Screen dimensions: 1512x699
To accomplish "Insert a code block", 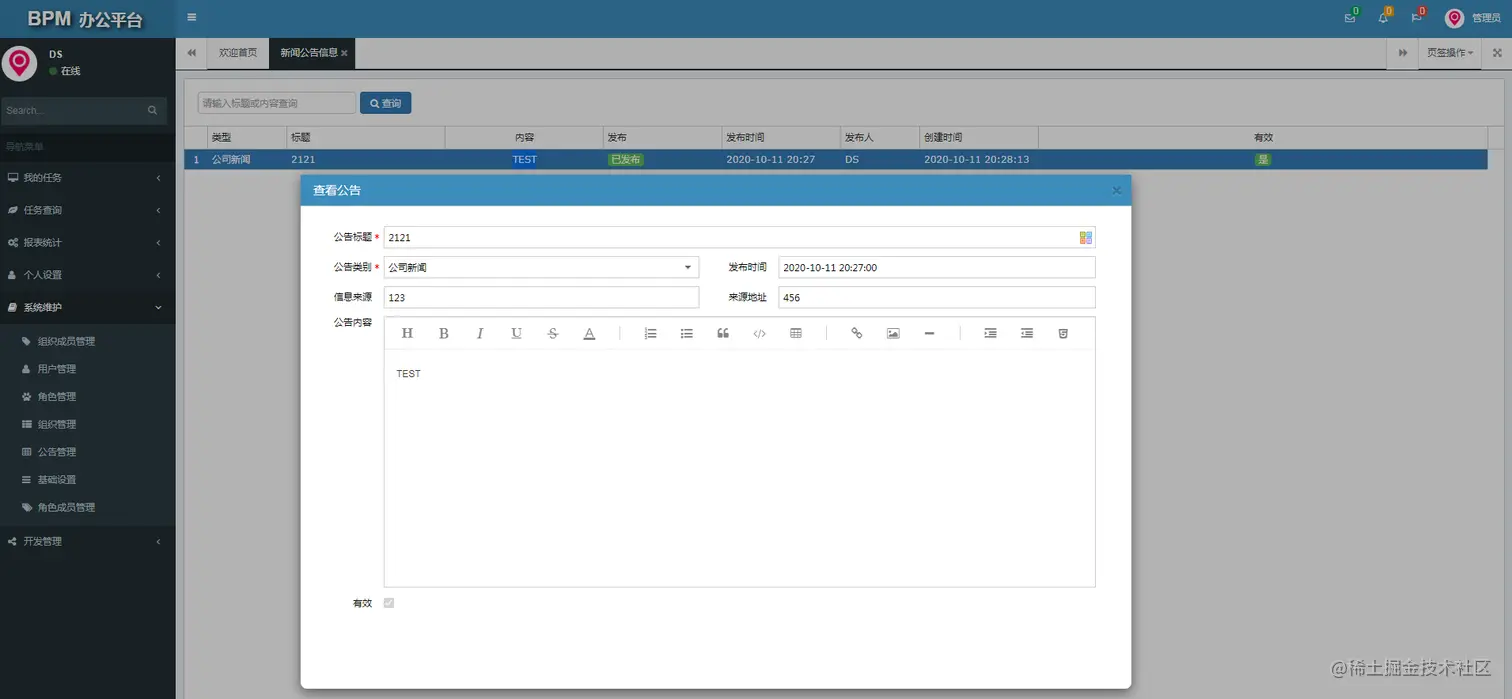I will pos(759,333).
